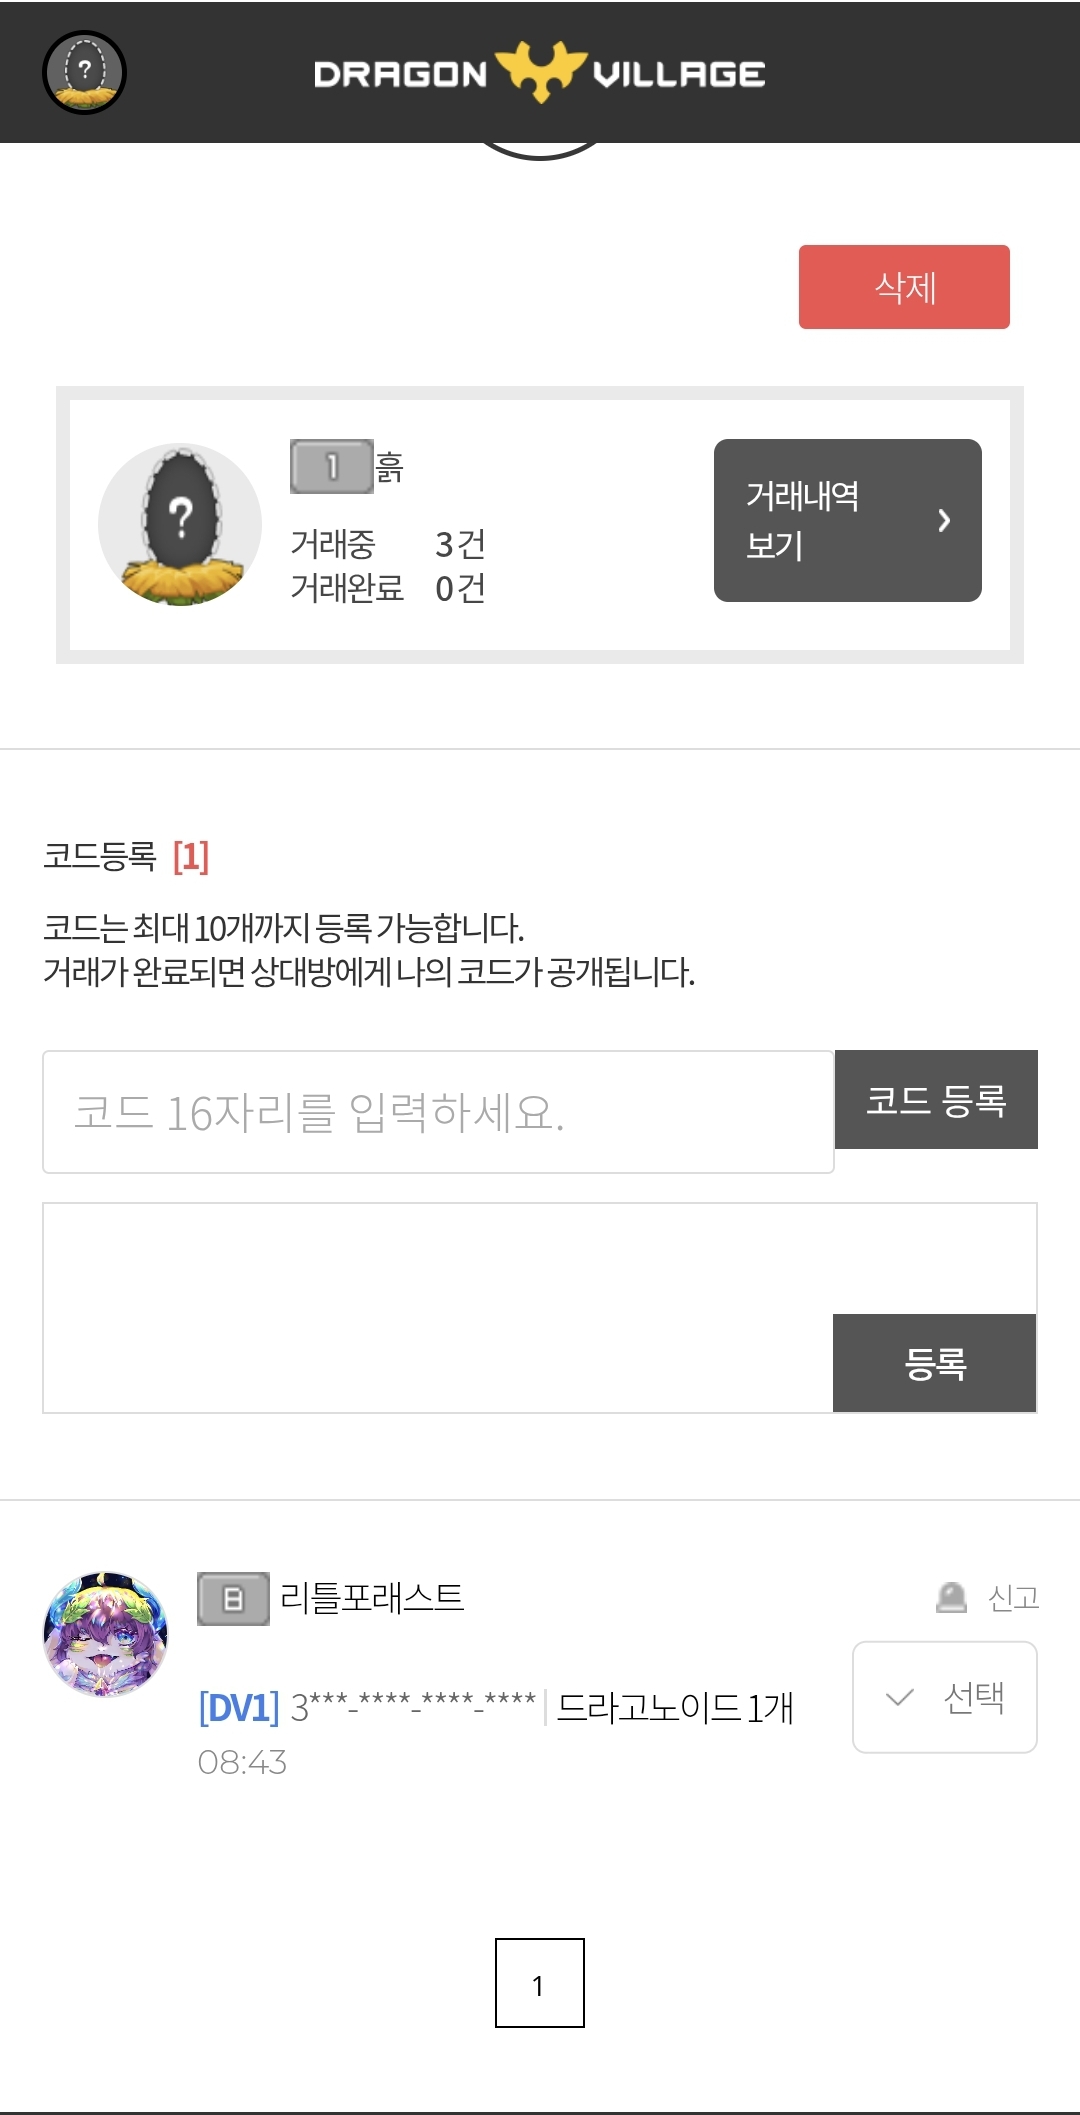
Task: Click the 신고 report link text
Action: 1013,1598
